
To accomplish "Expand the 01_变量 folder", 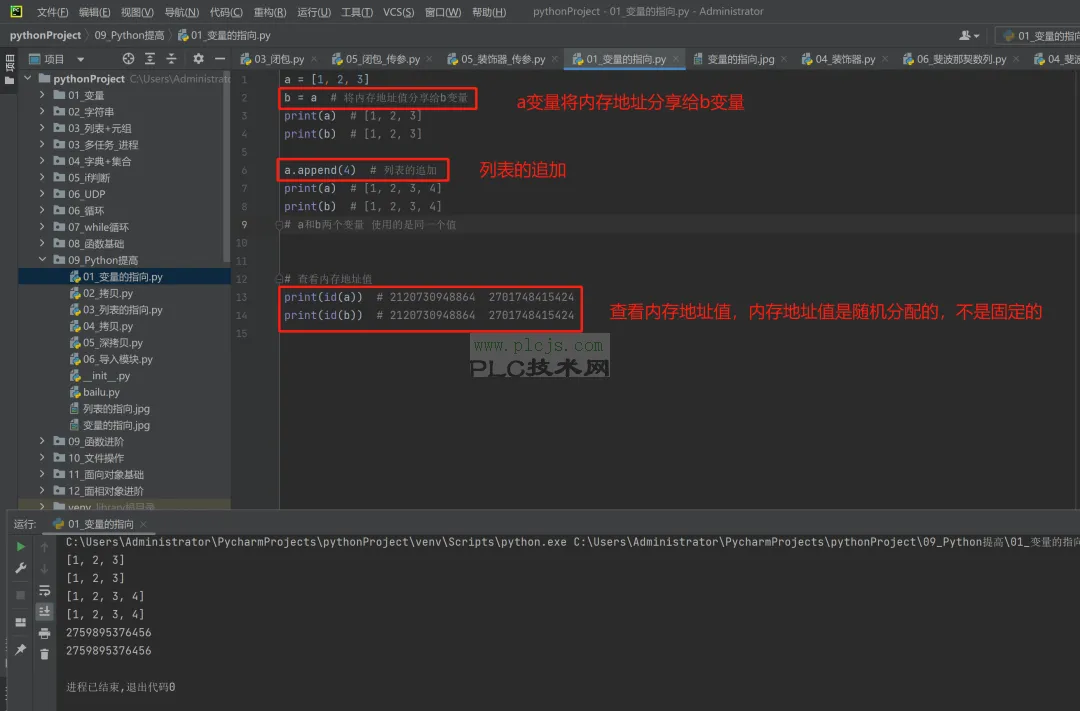I will [x=42, y=94].
